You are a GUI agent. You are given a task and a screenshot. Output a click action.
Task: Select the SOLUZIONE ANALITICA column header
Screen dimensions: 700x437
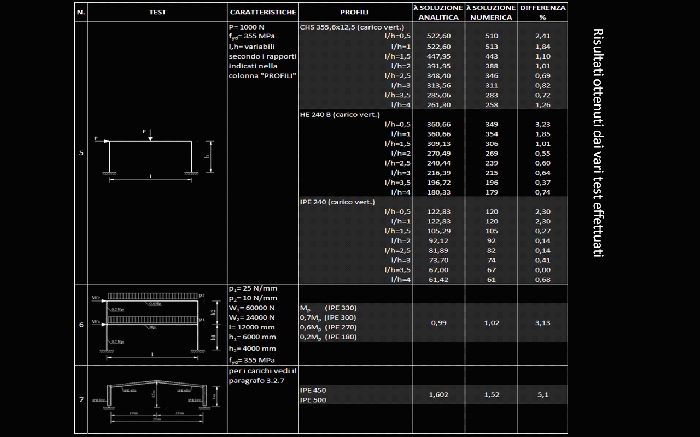tap(439, 12)
